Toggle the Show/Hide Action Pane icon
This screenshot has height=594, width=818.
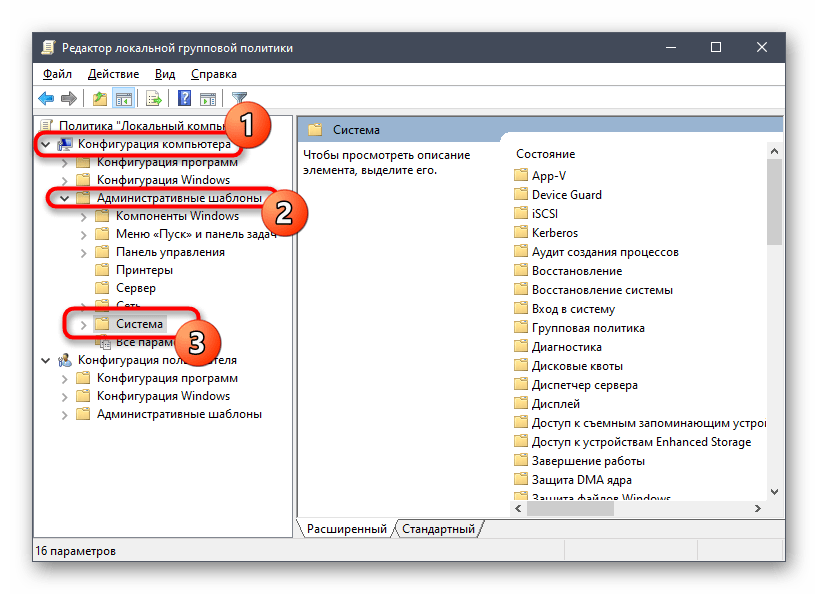click(208, 98)
